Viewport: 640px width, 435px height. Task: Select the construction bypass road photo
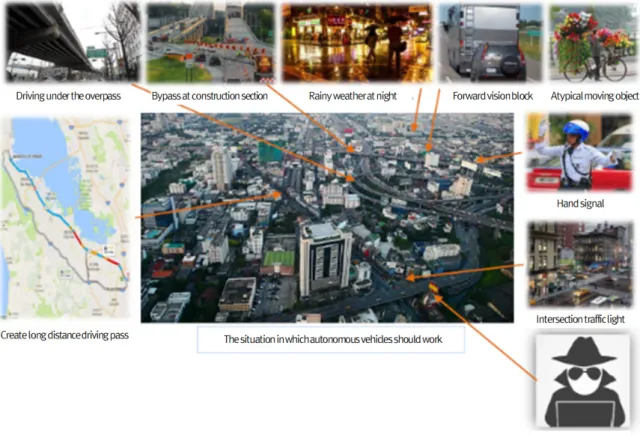click(x=210, y=42)
